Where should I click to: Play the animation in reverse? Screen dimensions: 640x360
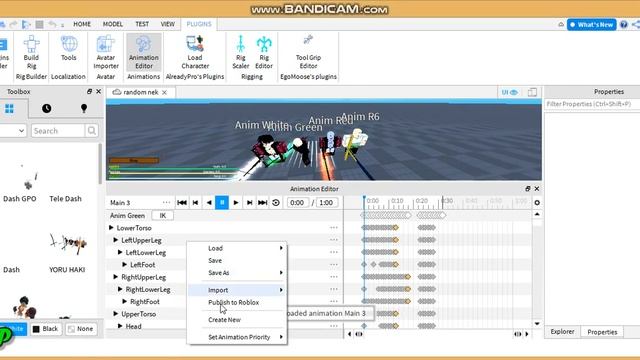pyautogui.click(x=209, y=202)
